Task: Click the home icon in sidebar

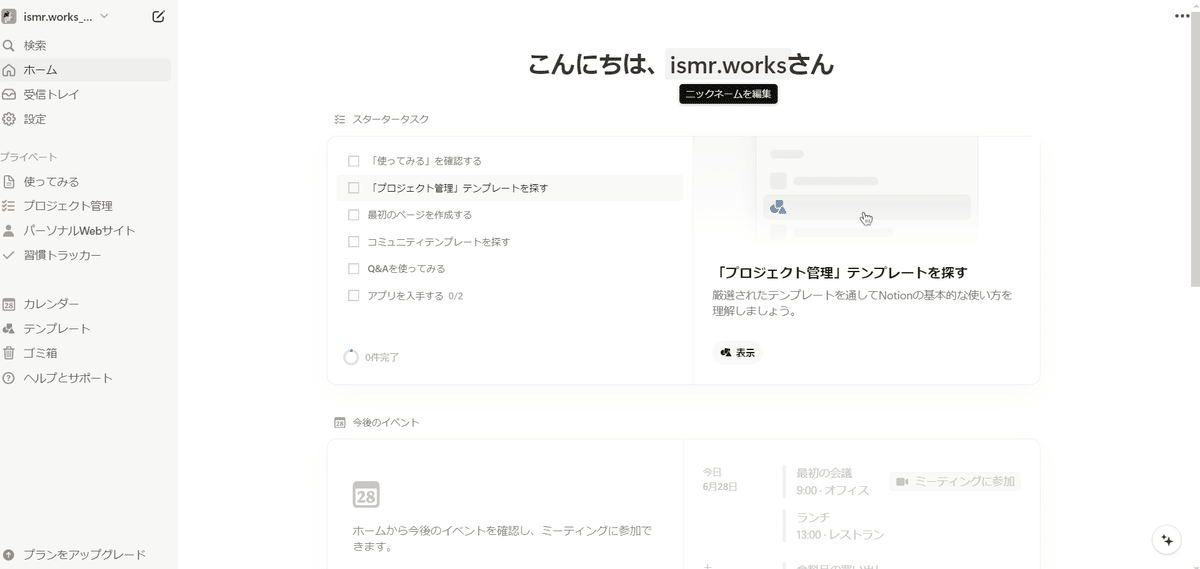Action: tap(9, 70)
